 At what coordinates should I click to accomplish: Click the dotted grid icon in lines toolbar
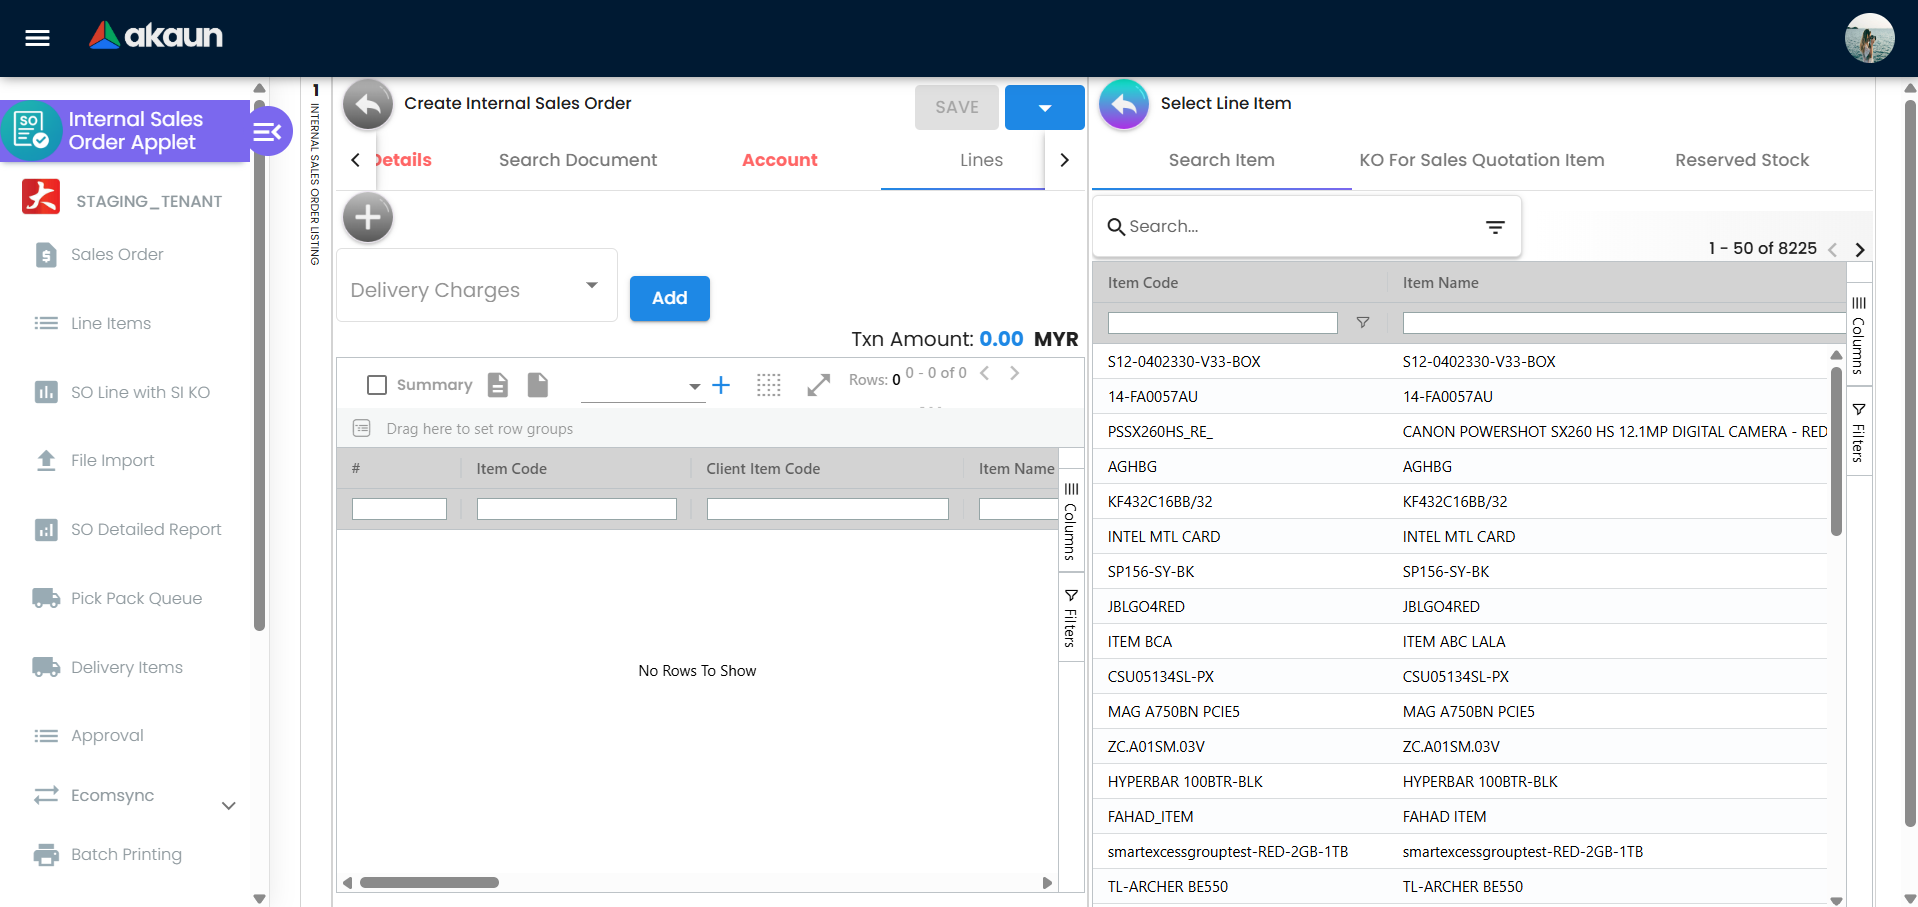pos(768,385)
